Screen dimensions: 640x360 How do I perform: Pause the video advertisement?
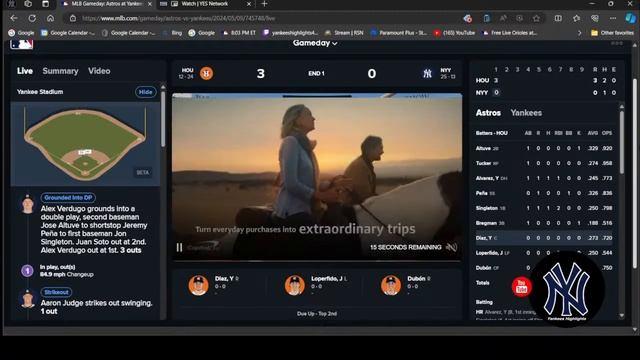179,247
